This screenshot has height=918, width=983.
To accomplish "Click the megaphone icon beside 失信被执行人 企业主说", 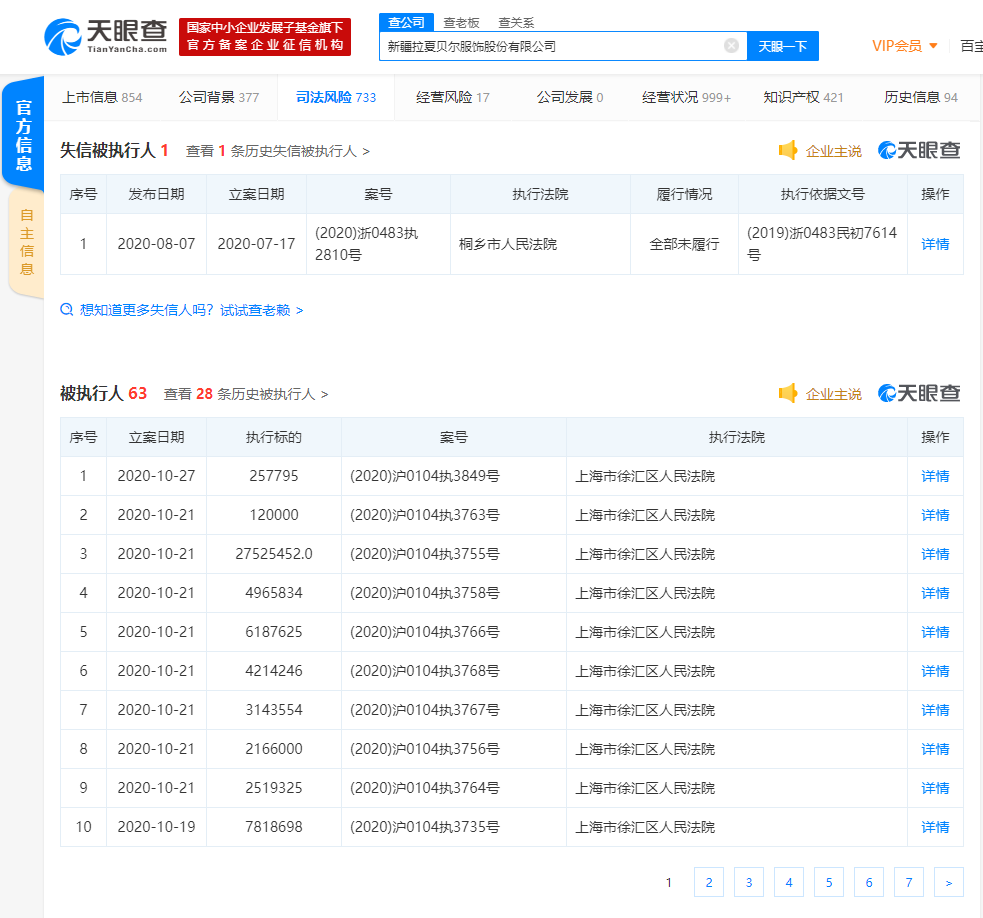I will pyautogui.click(x=787, y=150).
